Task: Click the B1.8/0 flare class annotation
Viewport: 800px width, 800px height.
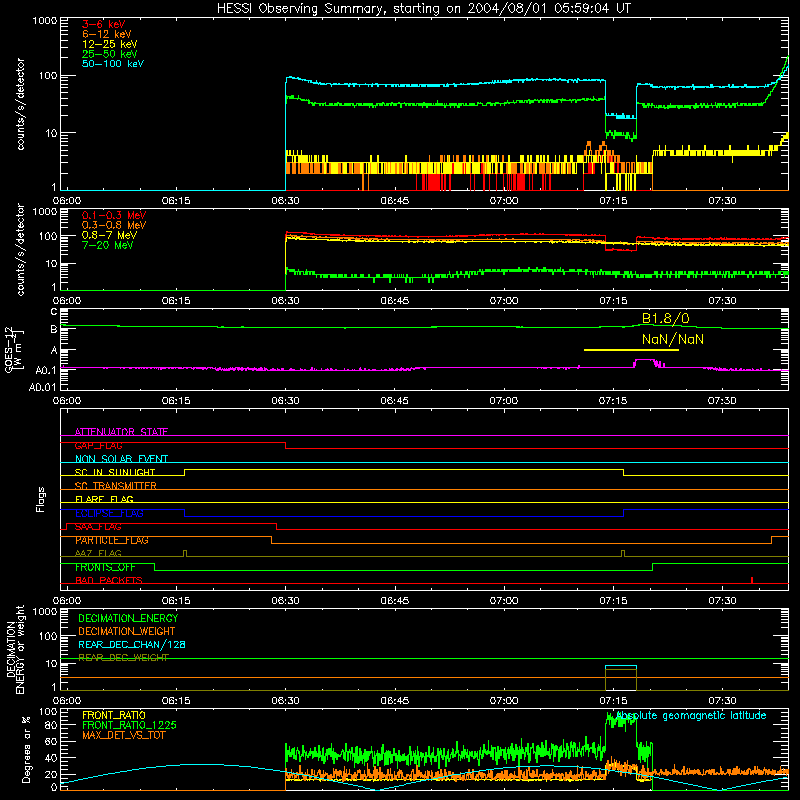Action: point(665,319)
